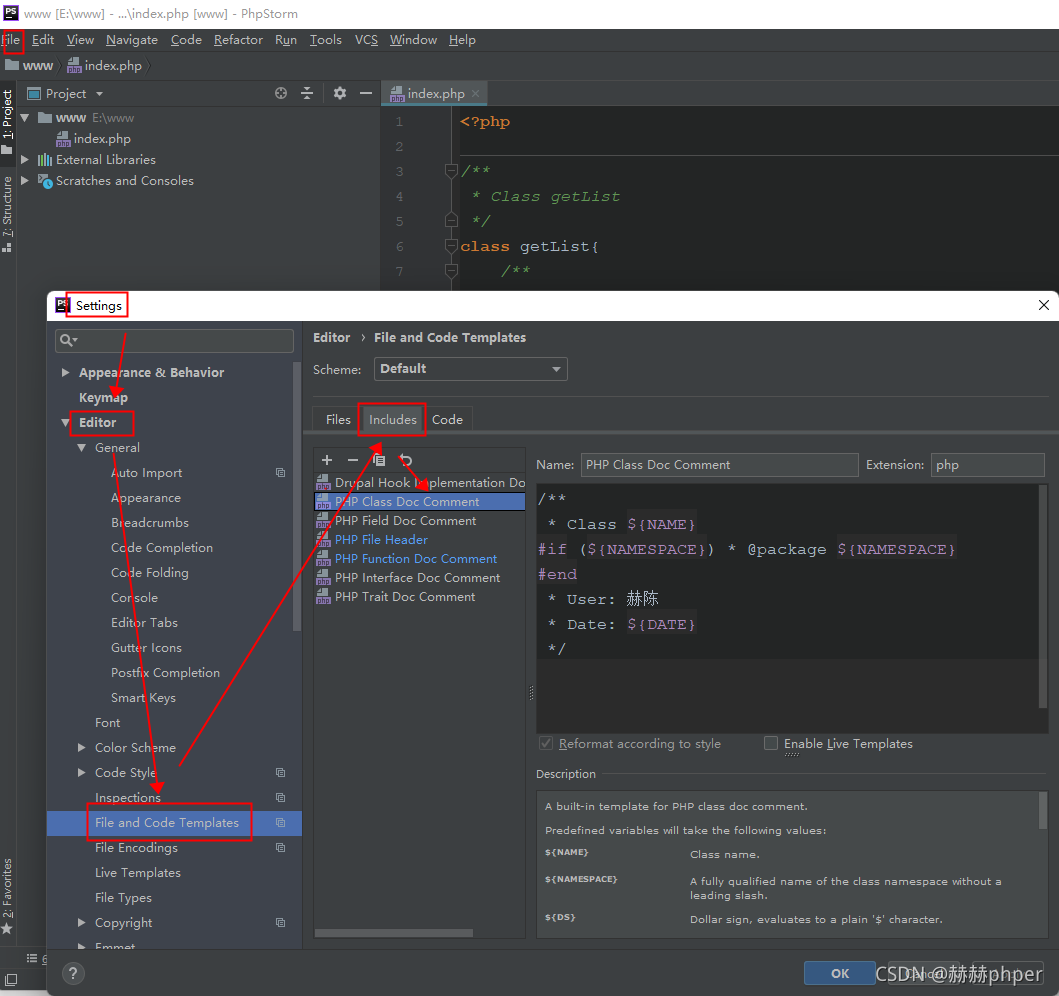The height and width of the screenshot is (996, 1059).
Task: Expand the Color Scheme section
Action: click(82, 747)
